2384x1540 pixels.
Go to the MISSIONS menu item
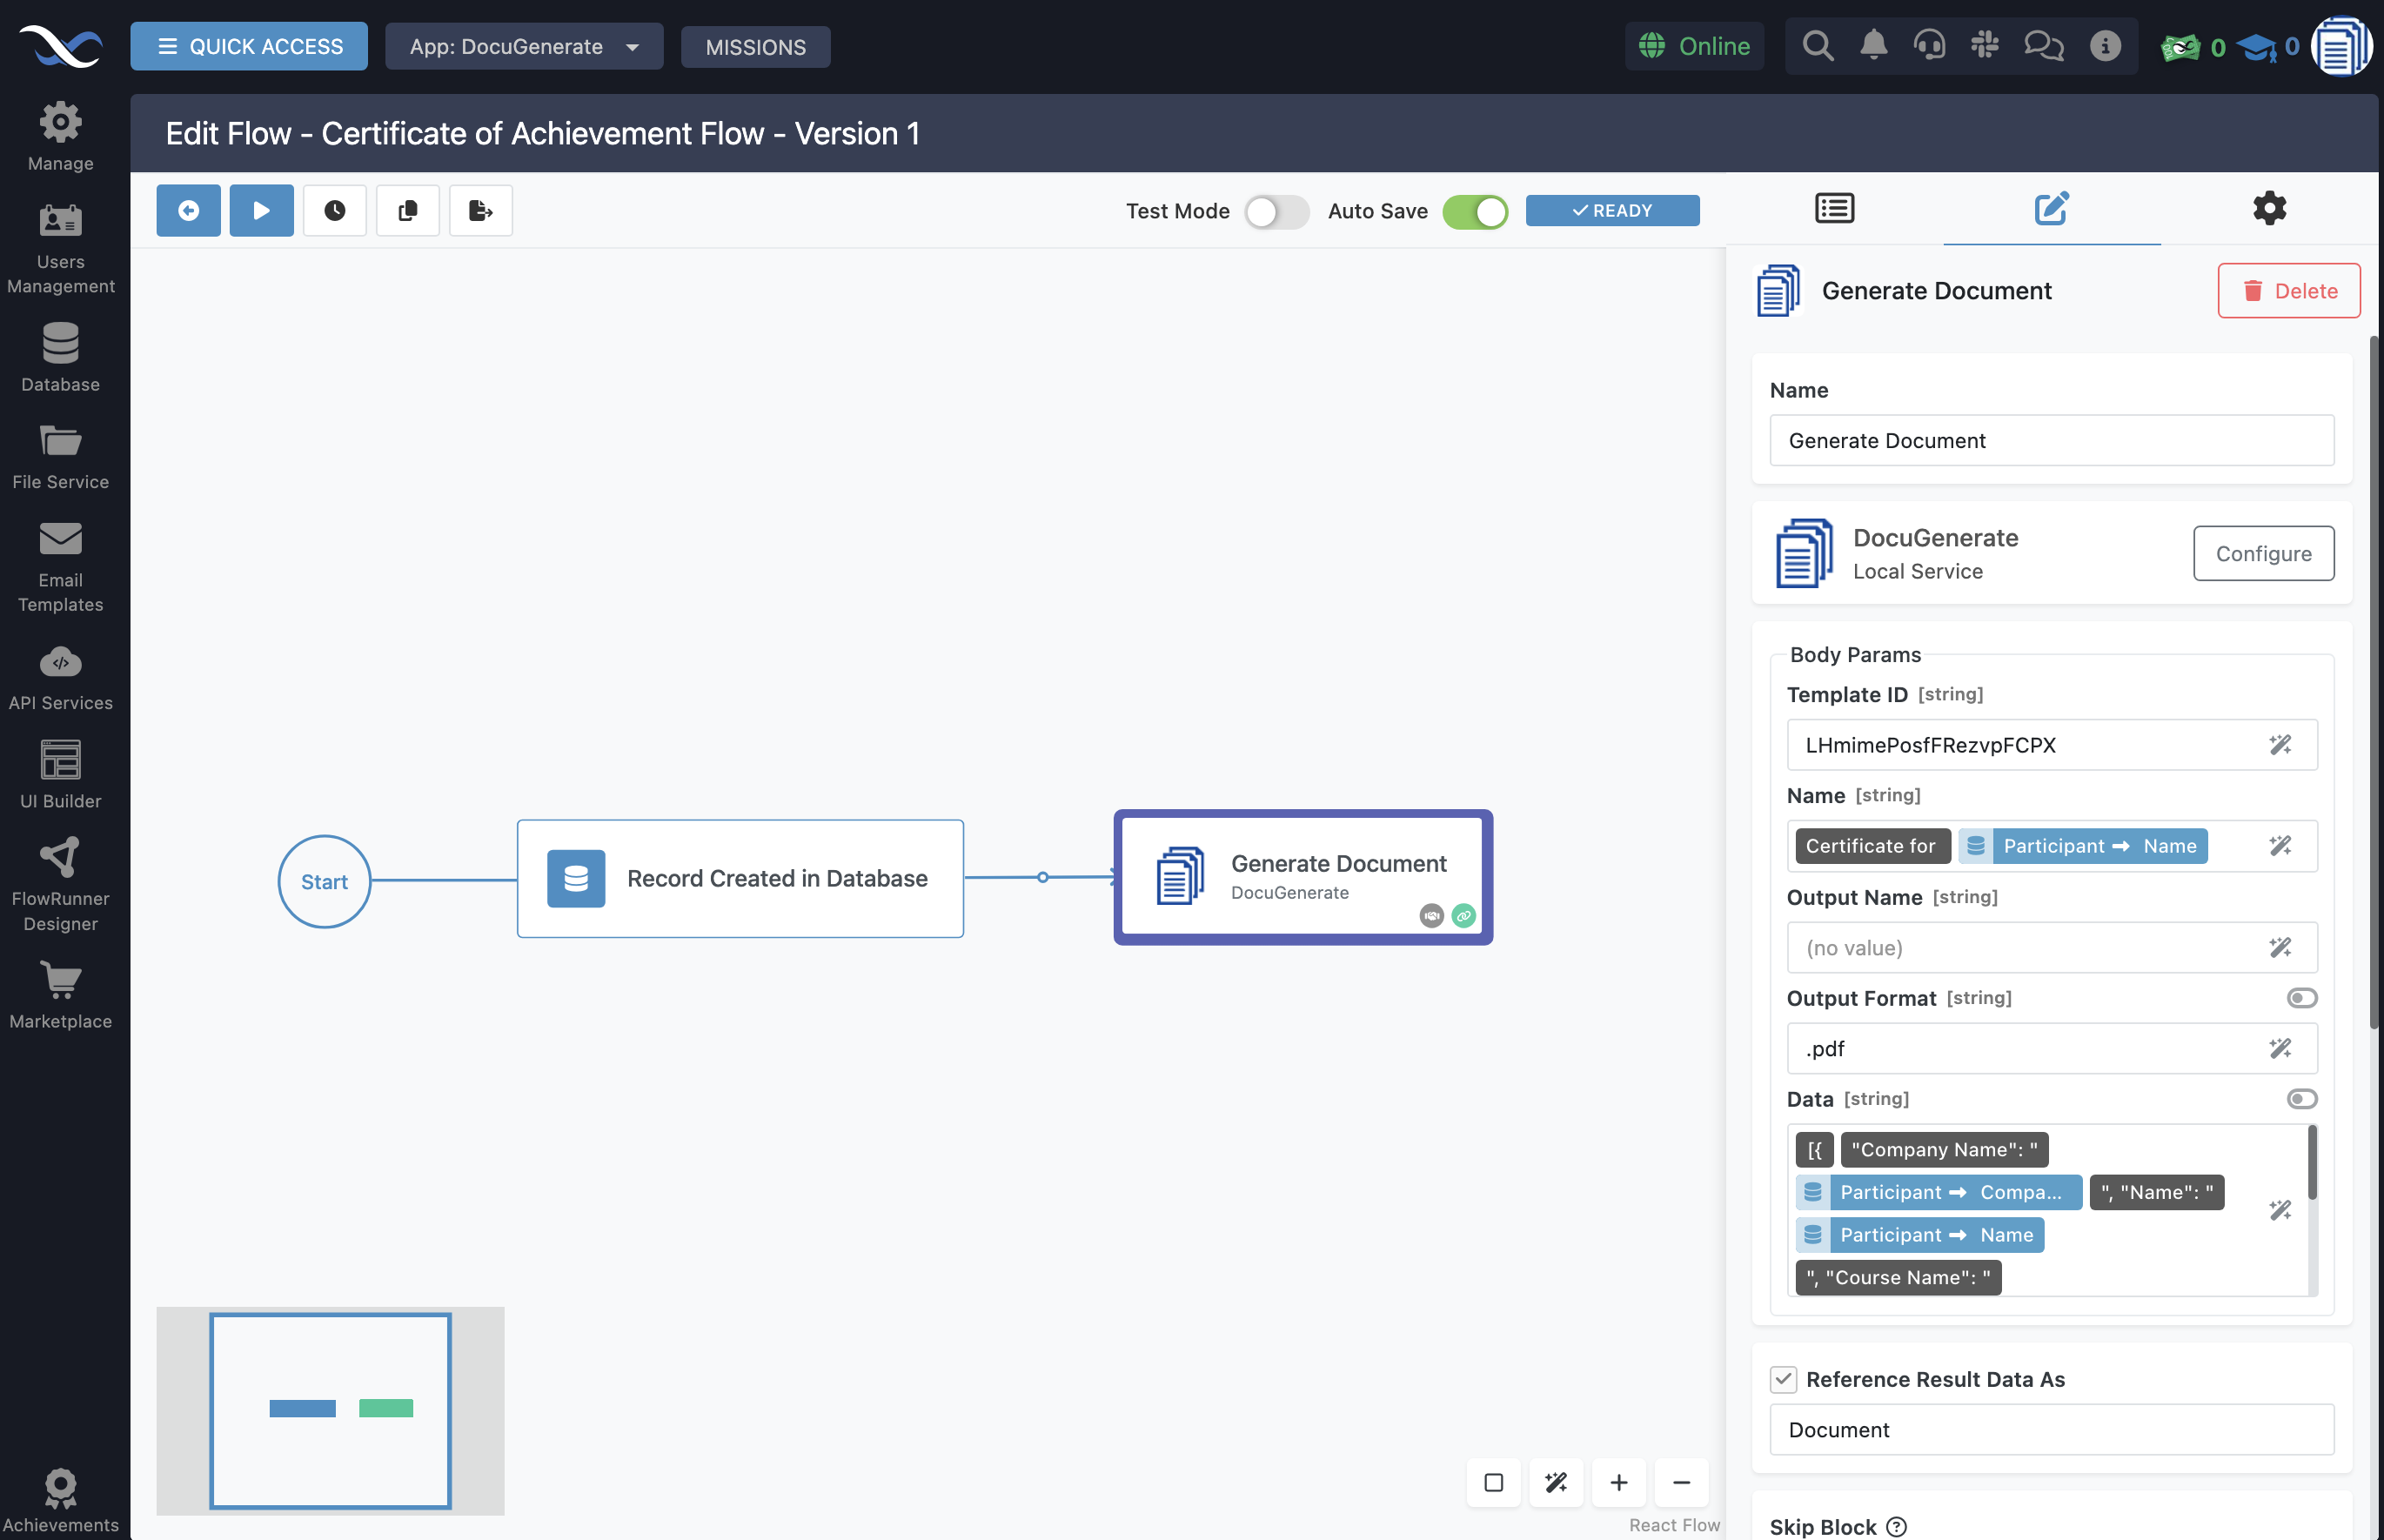755,46
